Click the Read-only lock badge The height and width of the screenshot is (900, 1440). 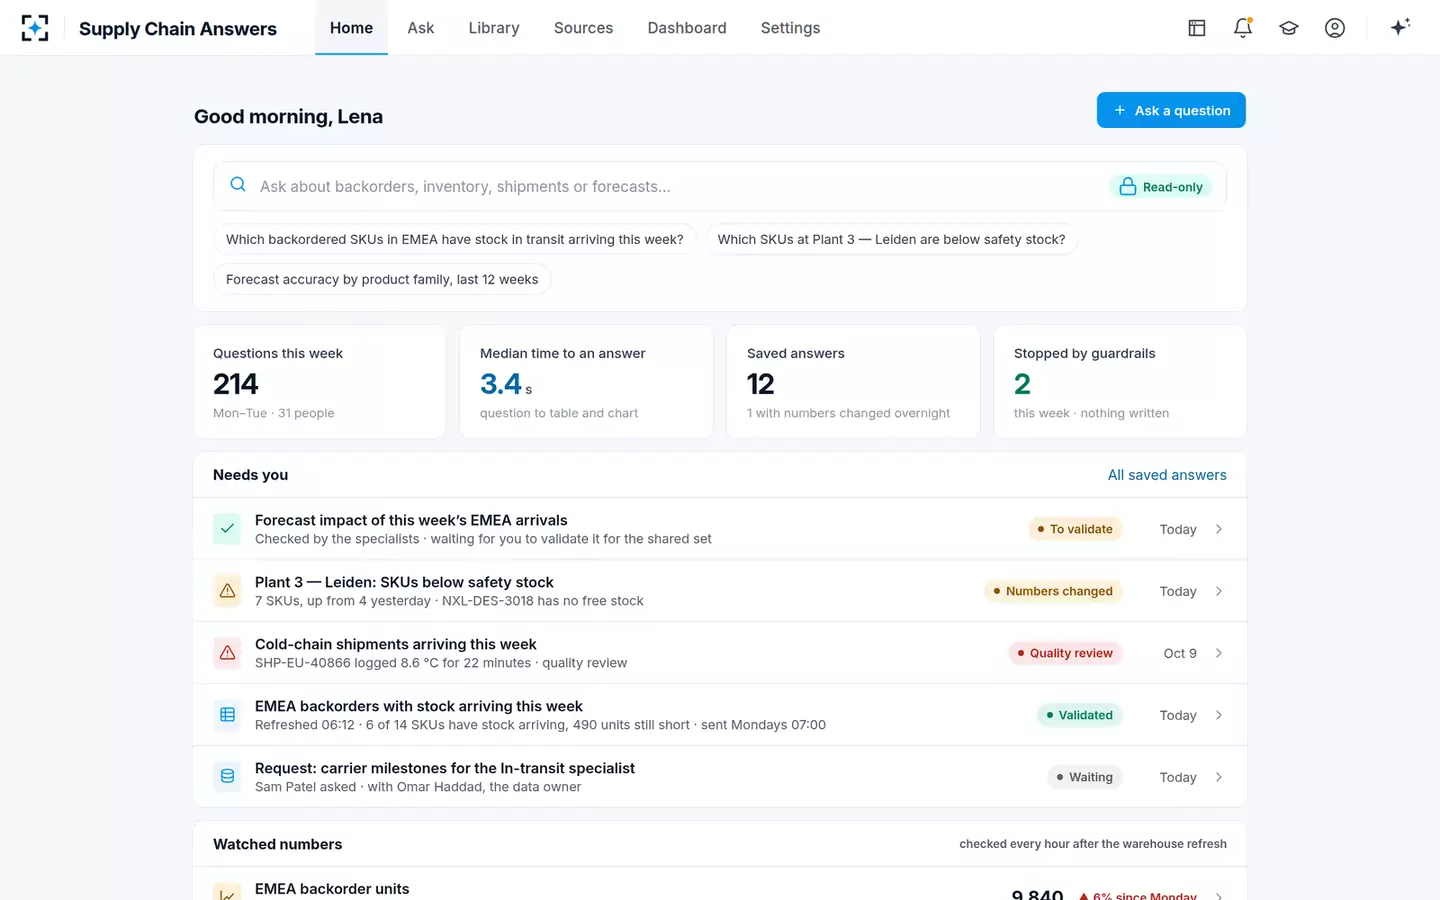[x=1161, y=187]
